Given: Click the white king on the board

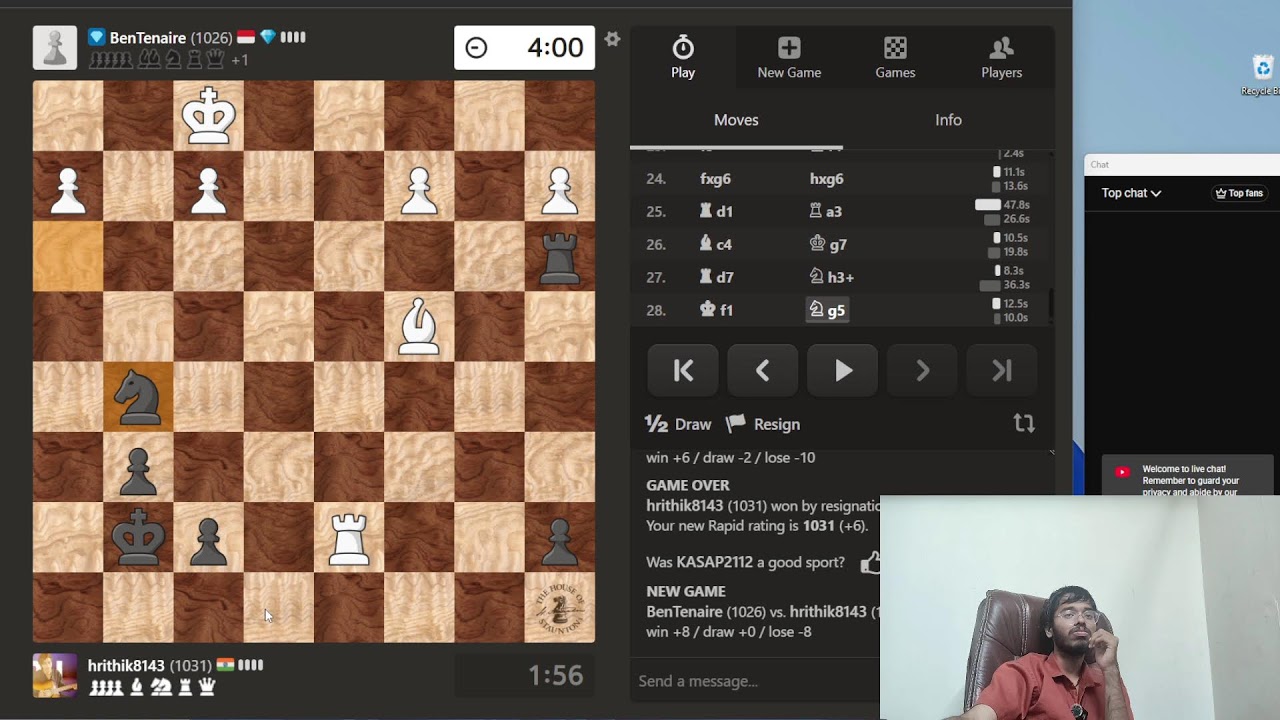Looking at the screenshot, I should pyautogui.click(x=208, y=116).
